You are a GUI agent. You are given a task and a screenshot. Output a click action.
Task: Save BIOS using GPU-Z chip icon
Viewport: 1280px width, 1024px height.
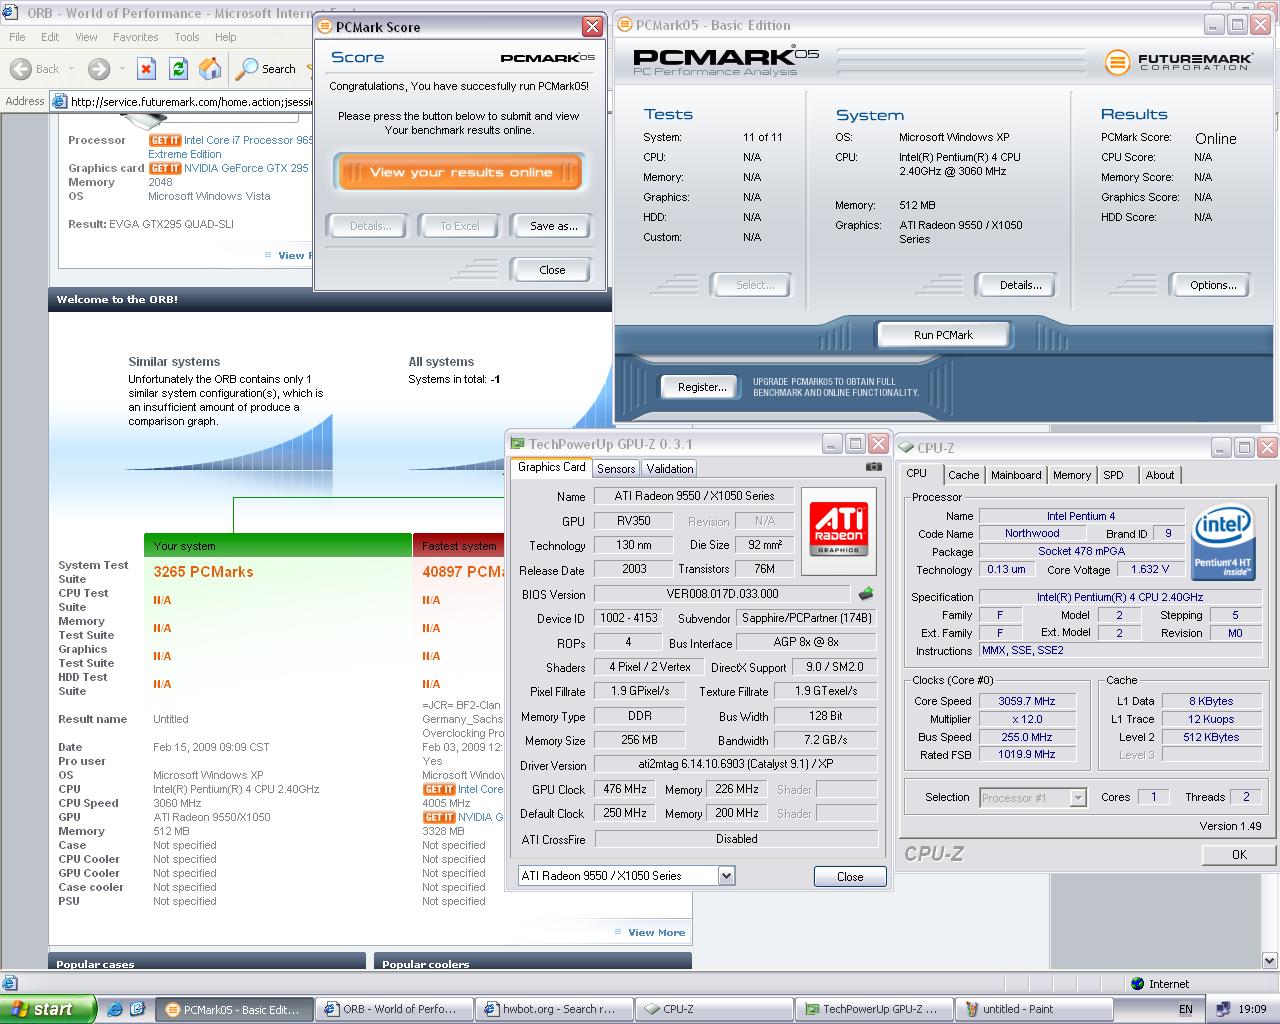coord(866,594)
